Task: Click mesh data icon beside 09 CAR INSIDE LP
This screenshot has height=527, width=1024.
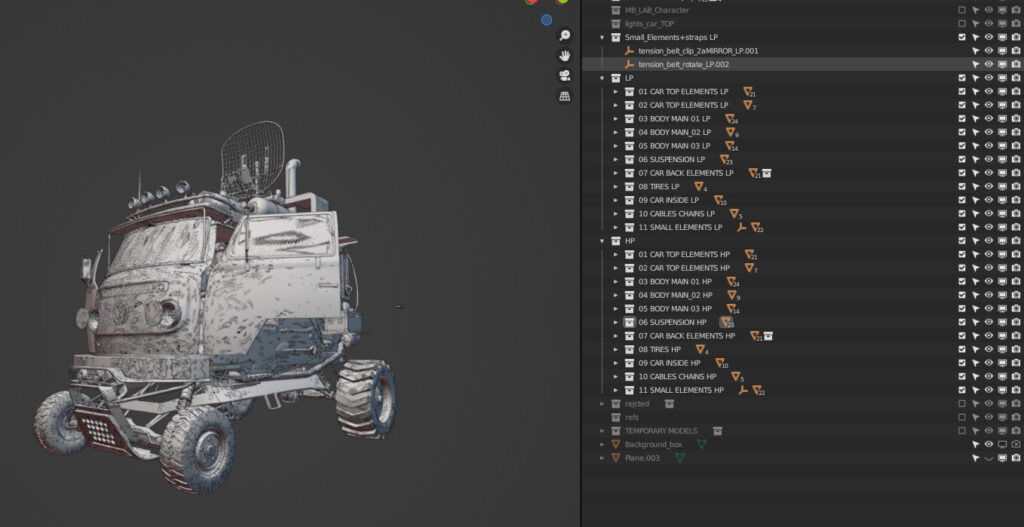Action: pyautogui.click(x=719, y=200)
